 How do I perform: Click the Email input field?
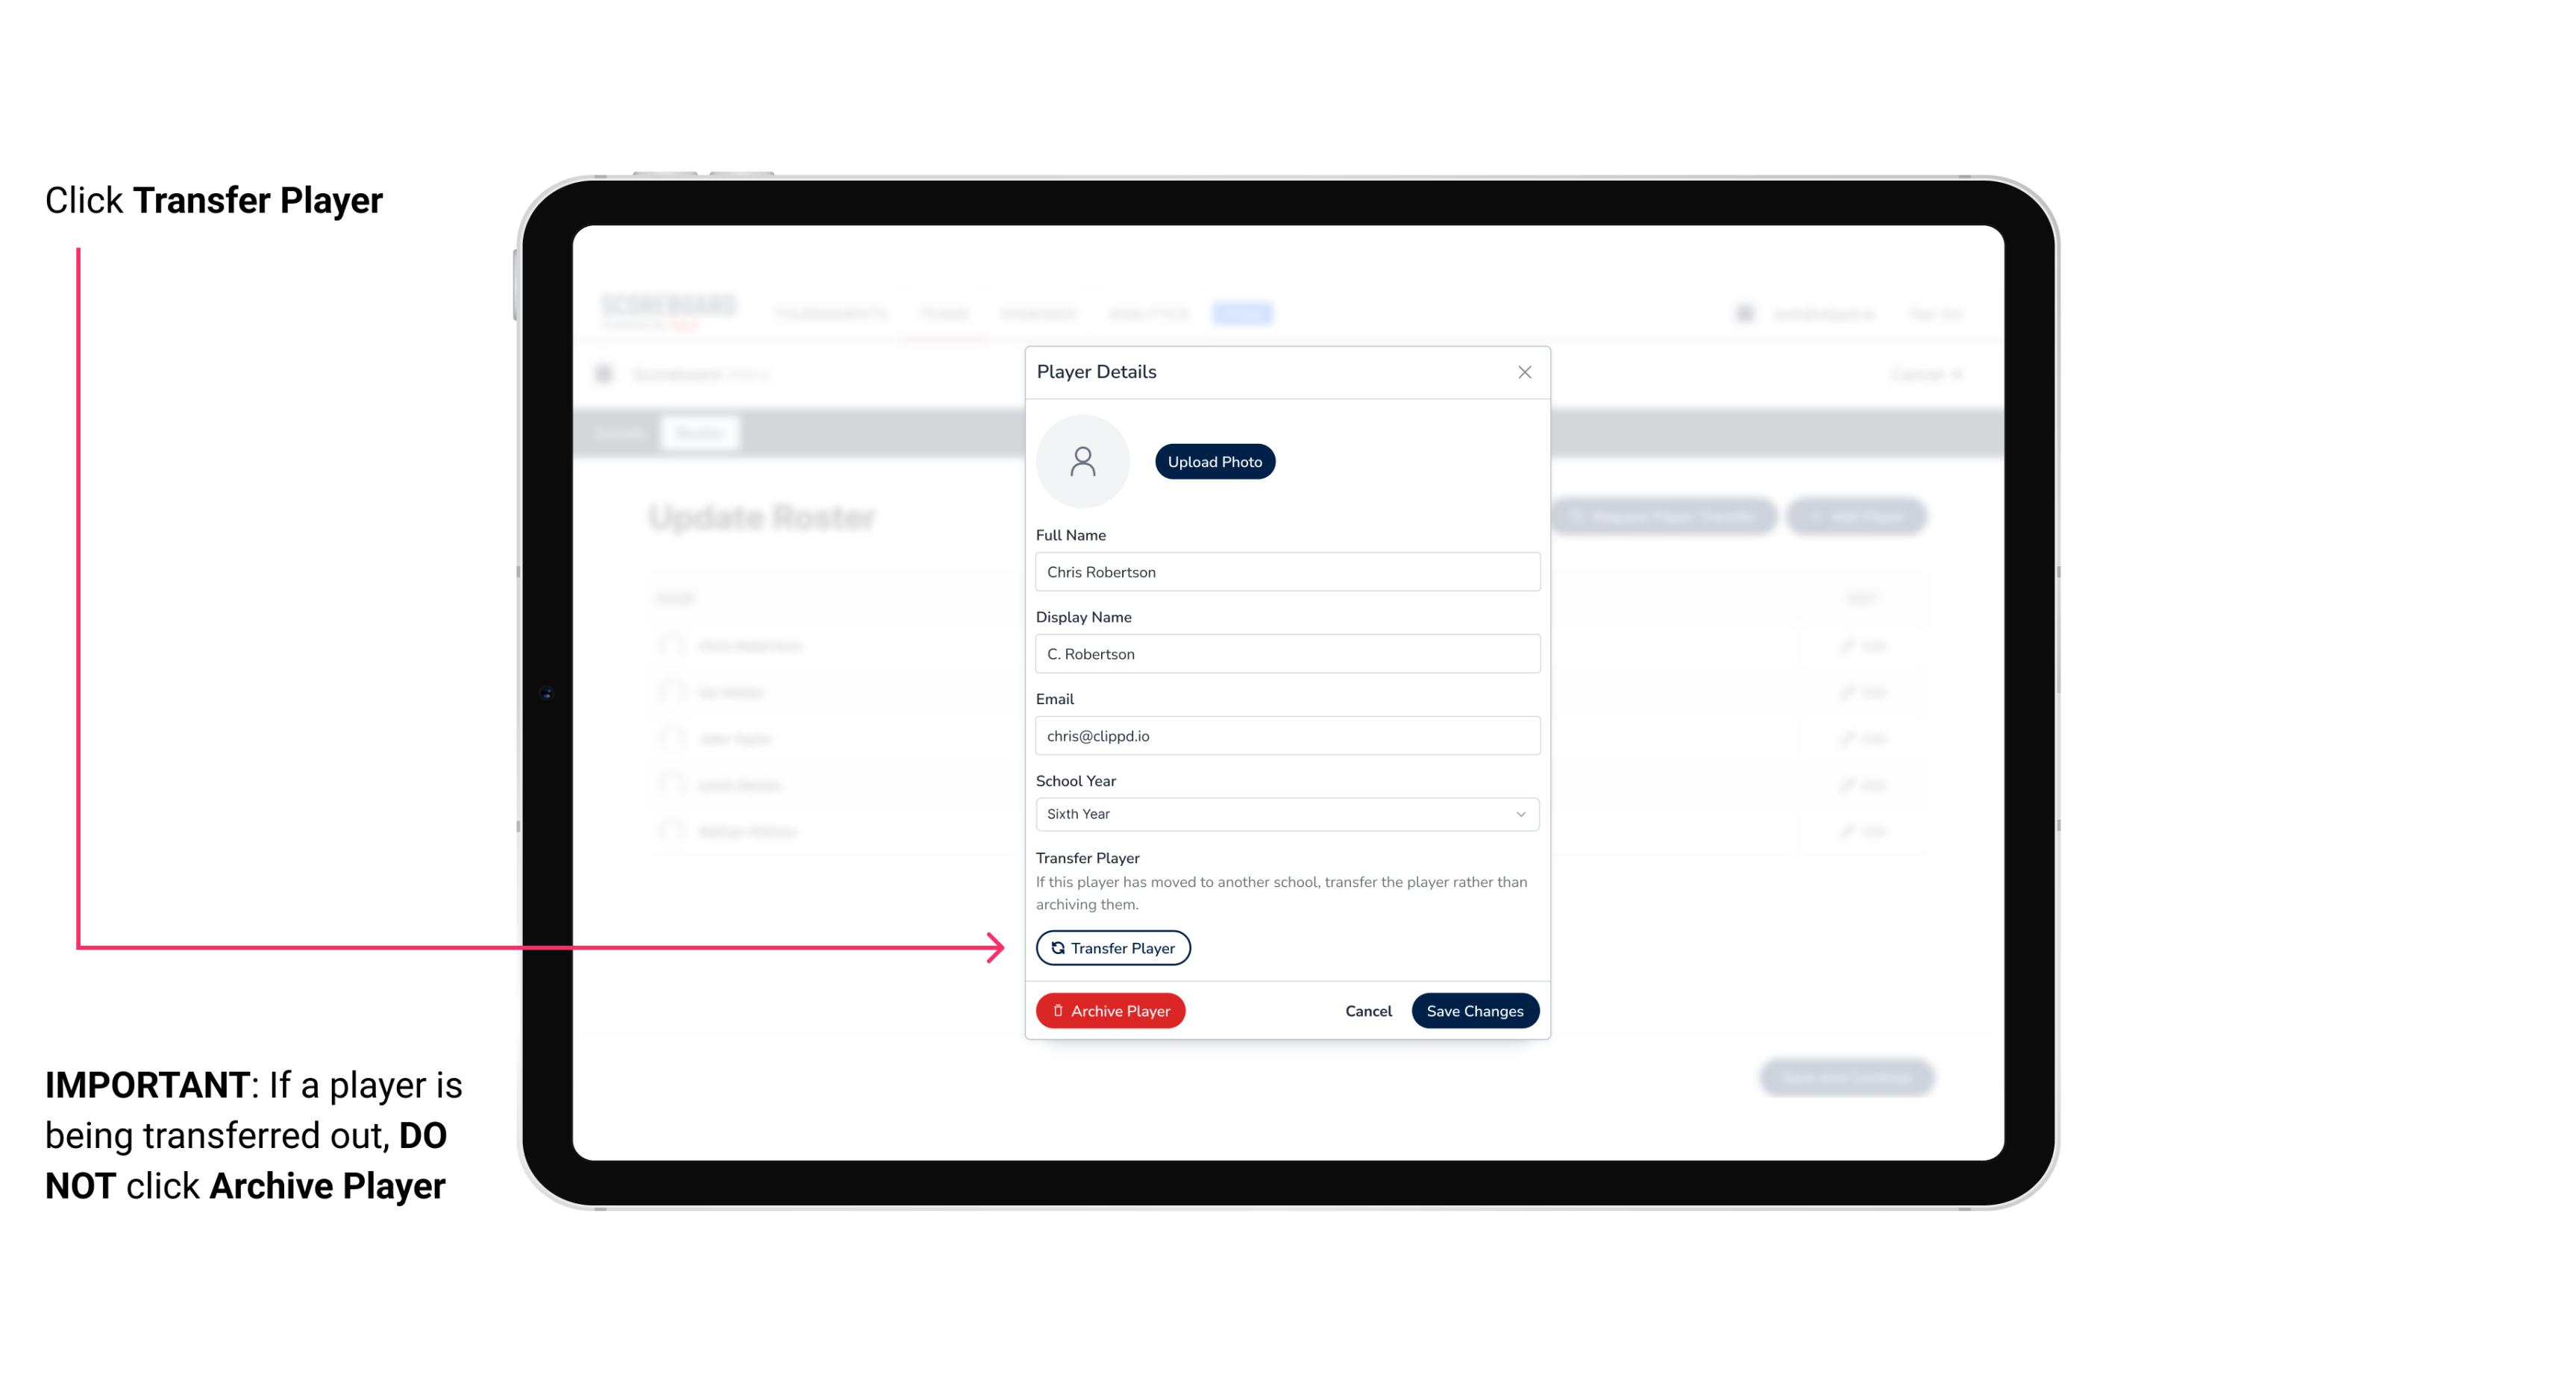click(x=1284, y=734)
